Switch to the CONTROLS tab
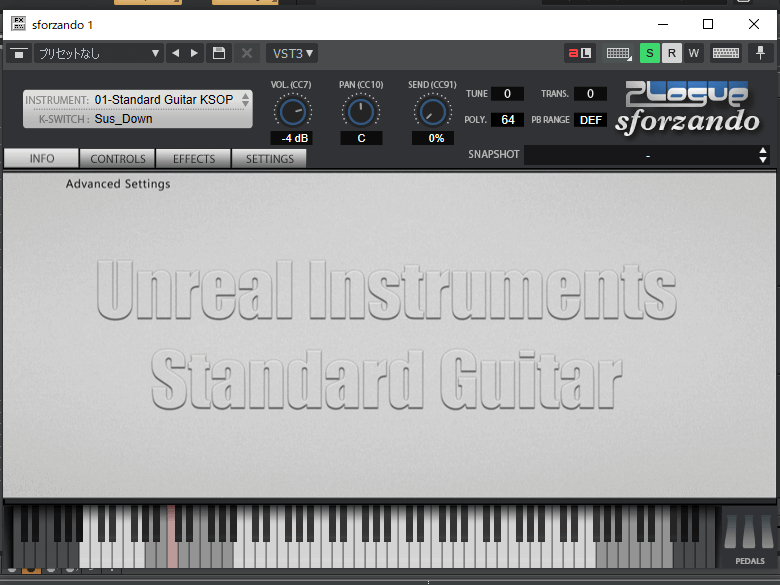Screen dimensions: 780x585 [118, 159]
